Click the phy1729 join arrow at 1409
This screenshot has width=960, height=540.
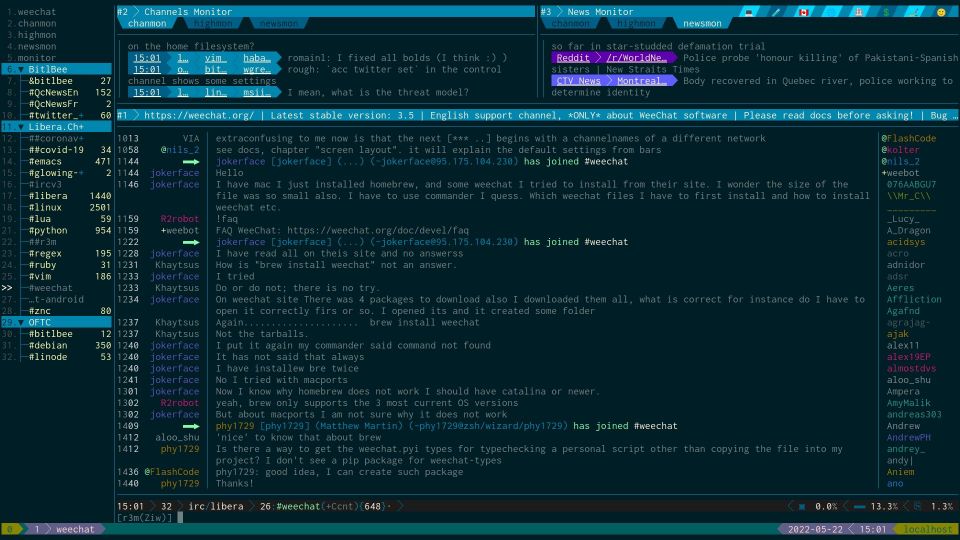pyautogui.click(x=191, y=426)
